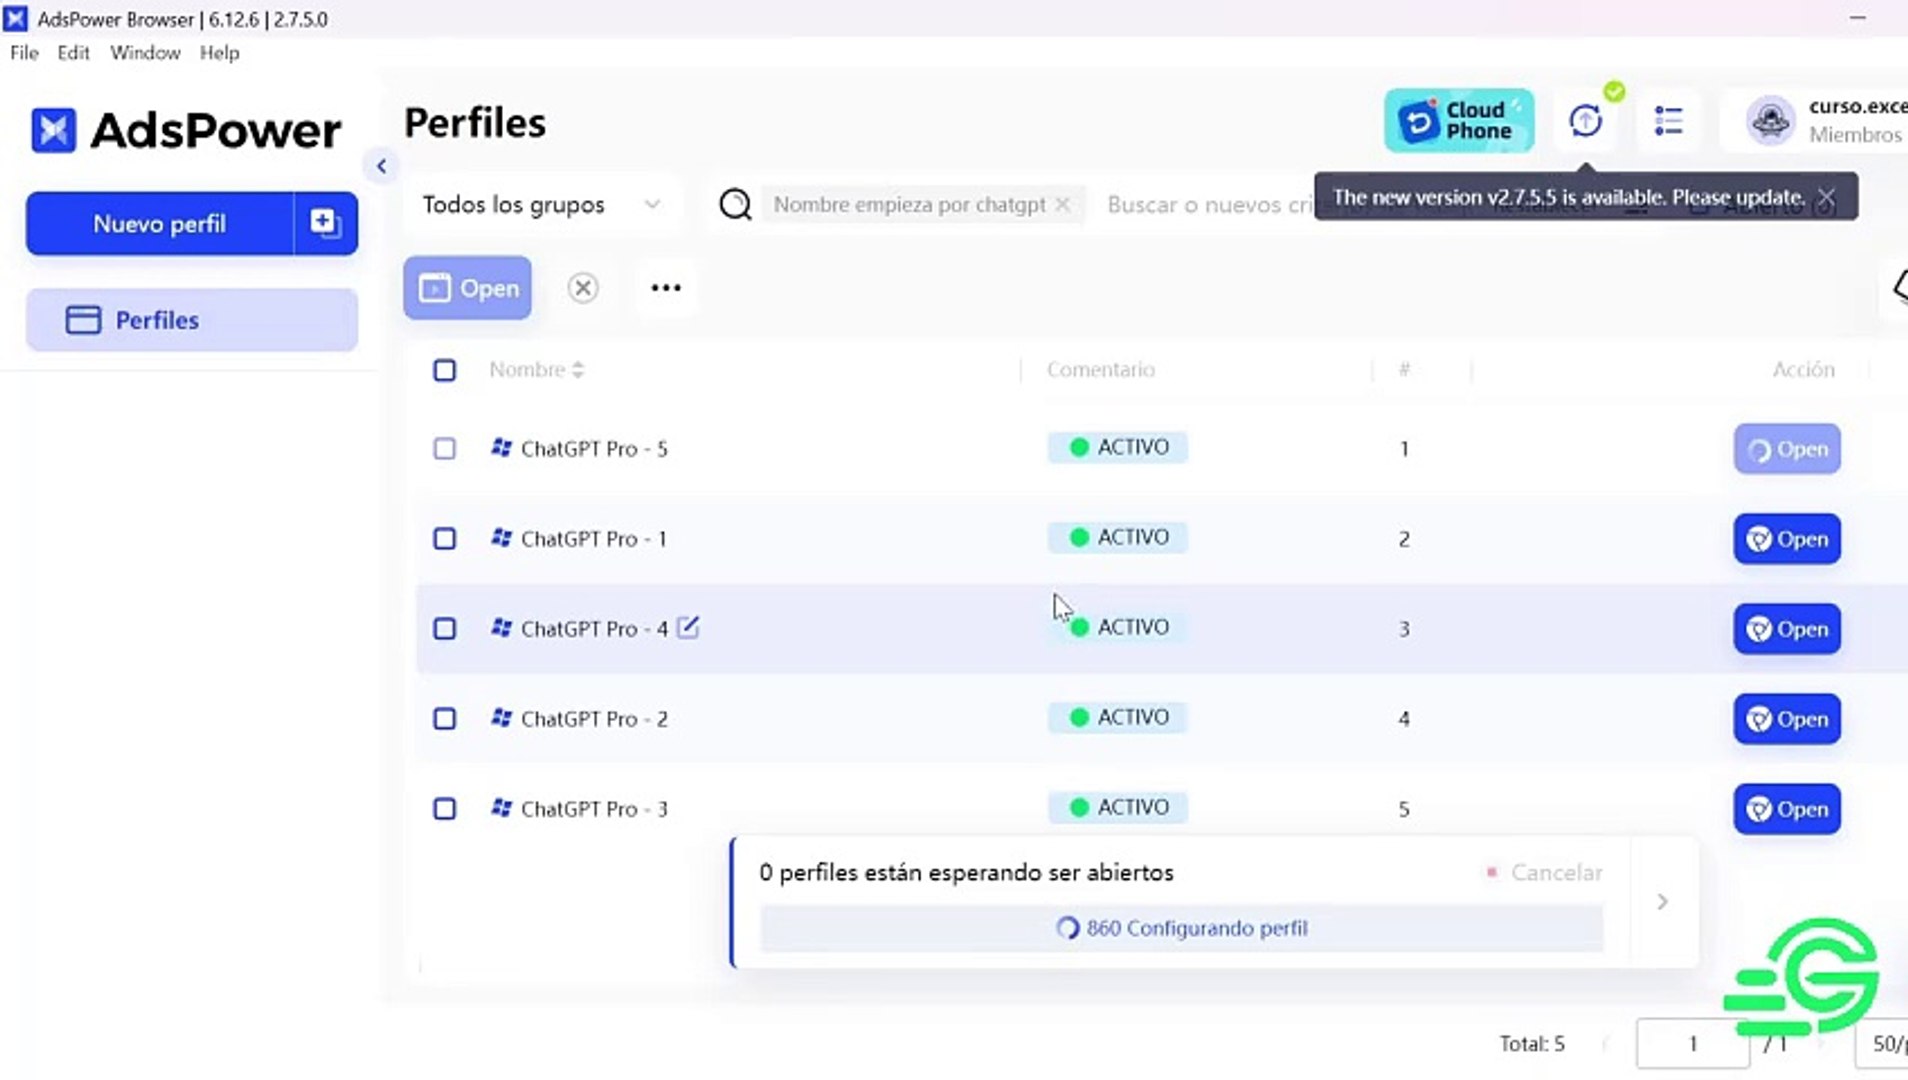This screenshot has width=1908, height=1080.
Task: Click the ACTIVO tag for ChatGPT Pro - 2
Action: click(x=1118, y=717)
